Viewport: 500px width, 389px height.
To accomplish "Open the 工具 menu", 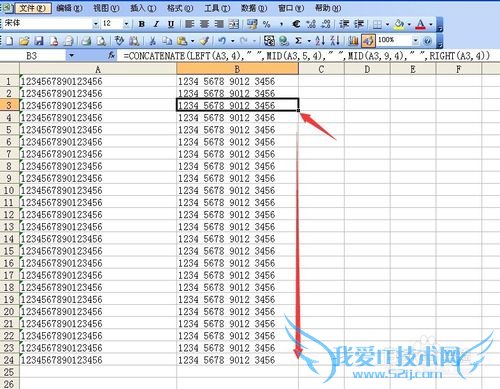I will [x=217, y=8].
